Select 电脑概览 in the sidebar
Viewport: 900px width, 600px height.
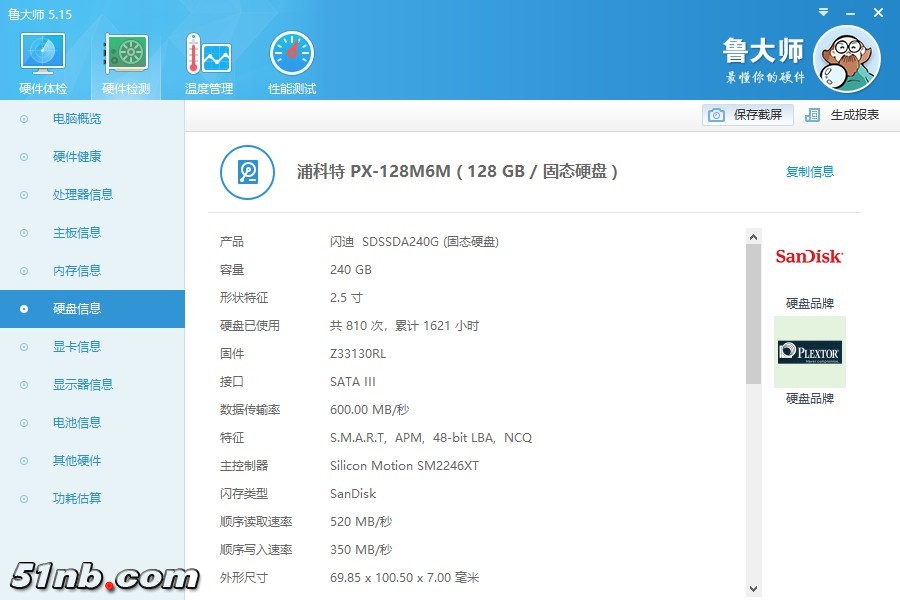92,119
